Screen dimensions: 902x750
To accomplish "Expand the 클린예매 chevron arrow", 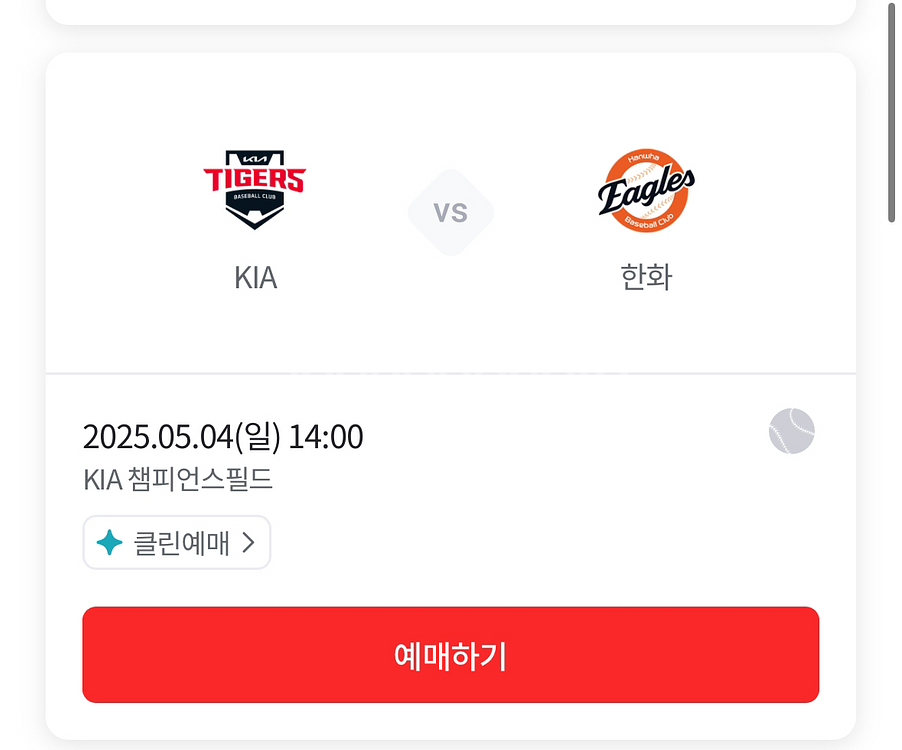I will [x=249, y=543].
